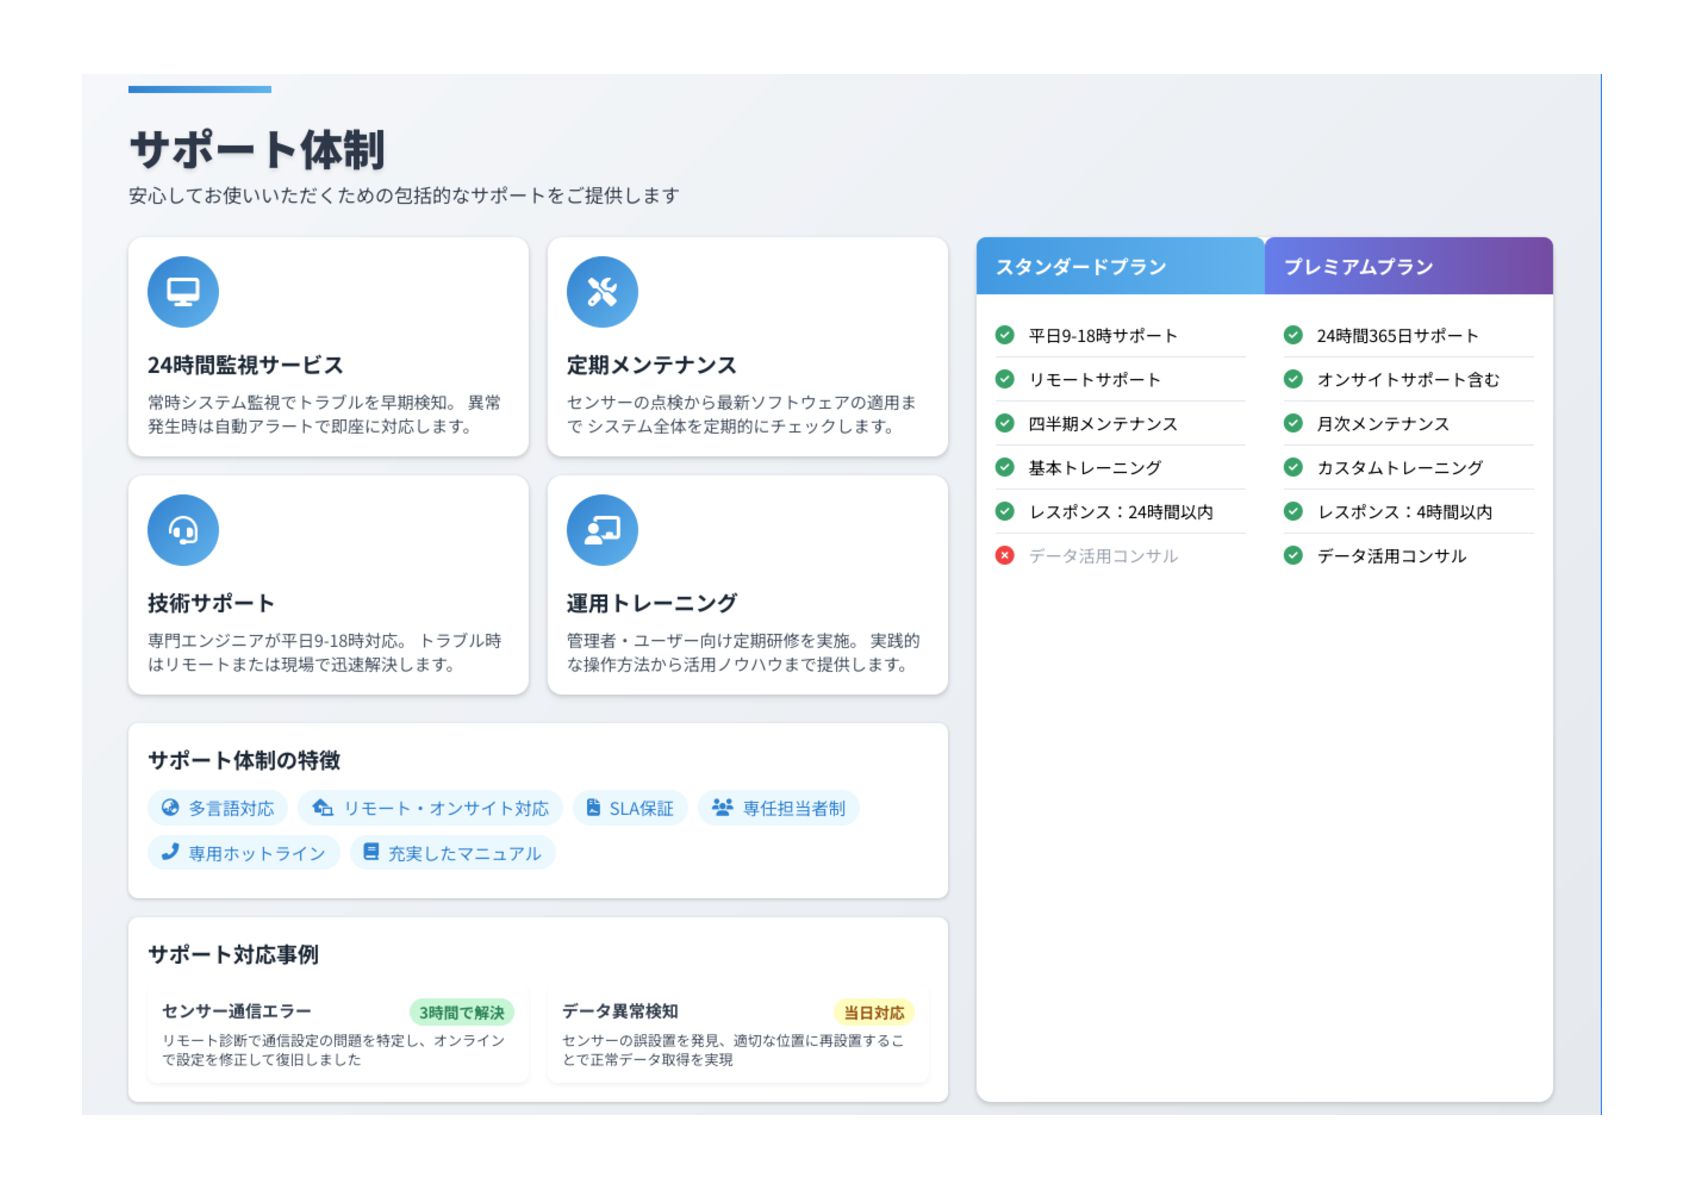The height and width of the screenshot is (1190, 1684).
Task: Click the 24時間監視サービス card title
Action: point(245,365)
